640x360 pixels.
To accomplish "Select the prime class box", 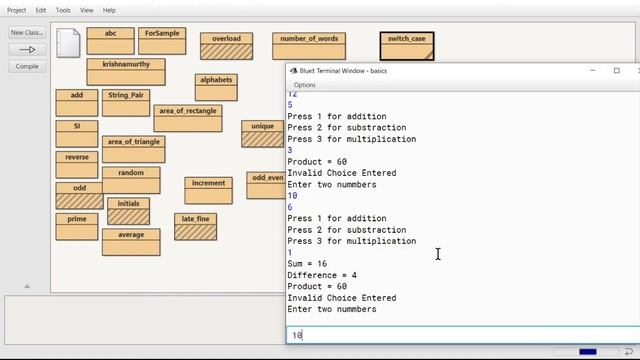I will (x=77, y=227).
